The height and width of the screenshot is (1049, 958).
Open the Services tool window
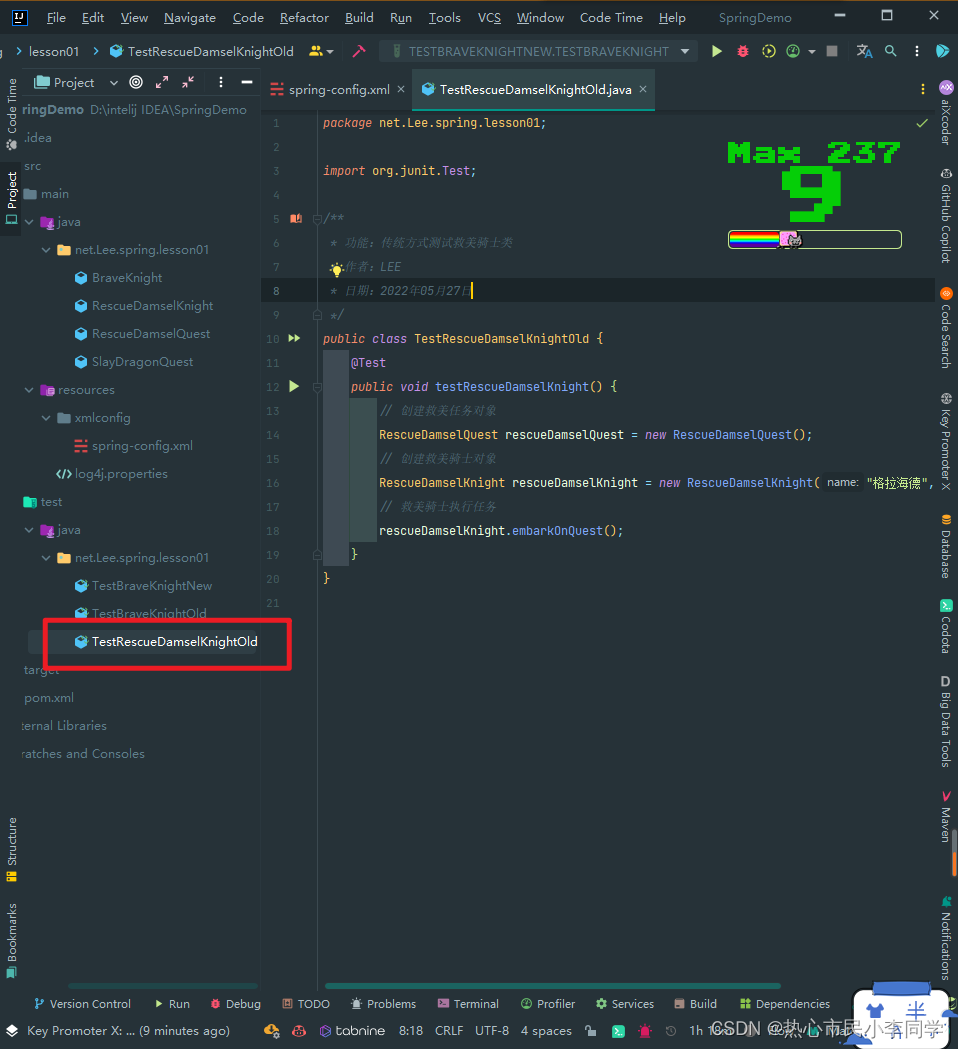click(625, 1004)
